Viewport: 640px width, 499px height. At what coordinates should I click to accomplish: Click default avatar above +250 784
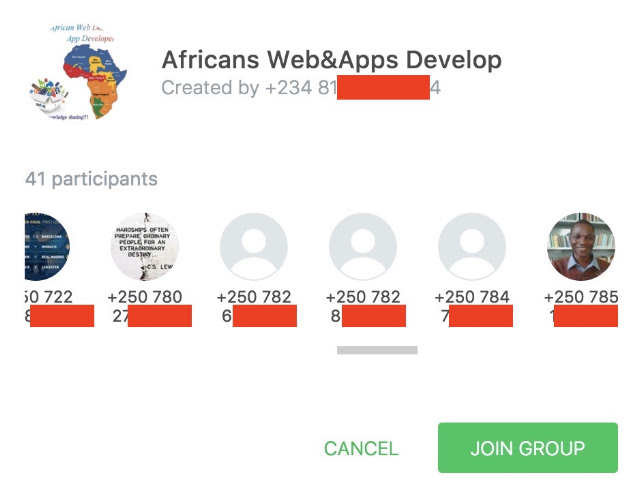click(472, 246)
